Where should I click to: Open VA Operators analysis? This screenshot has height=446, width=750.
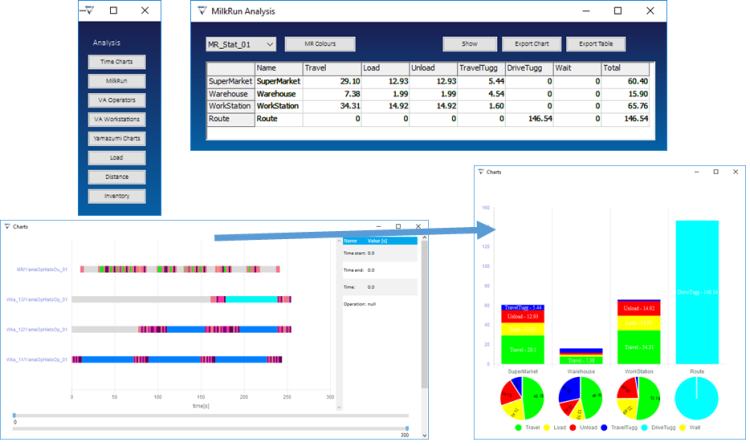click(117, 100)
